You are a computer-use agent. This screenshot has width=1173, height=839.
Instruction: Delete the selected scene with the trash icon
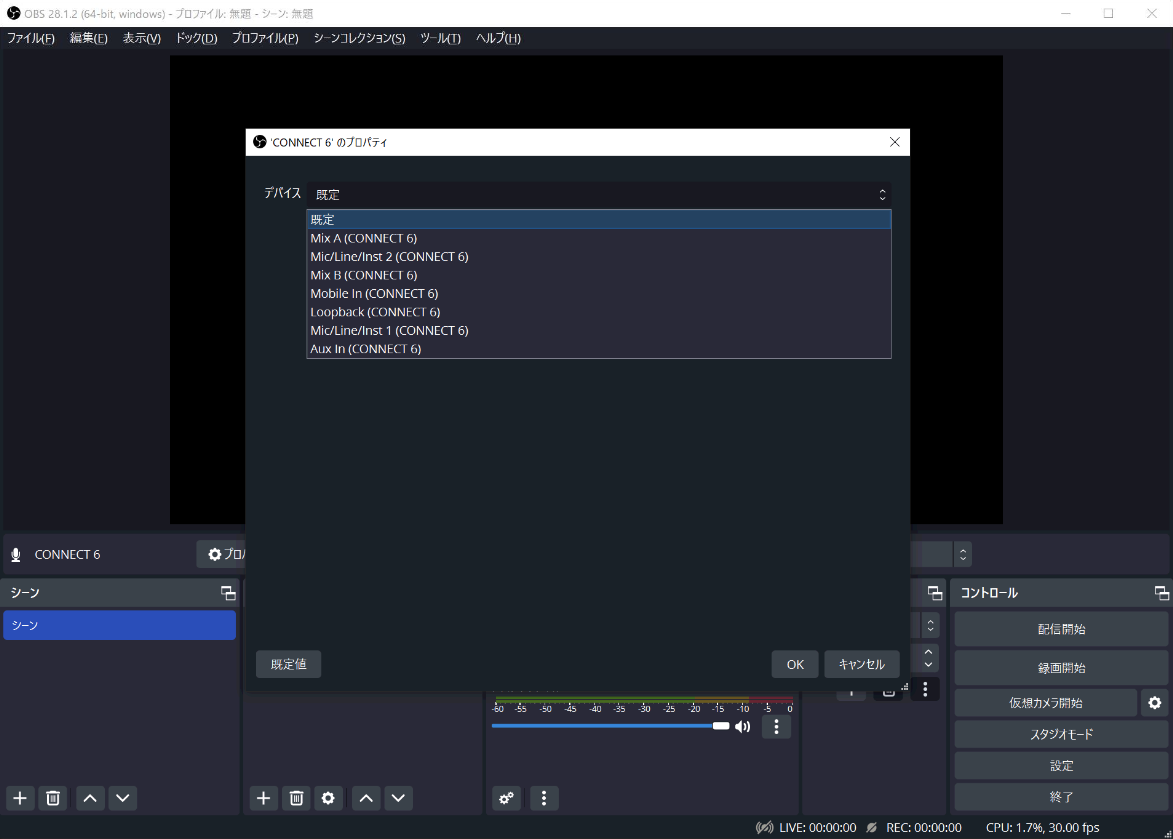point(53,798)
